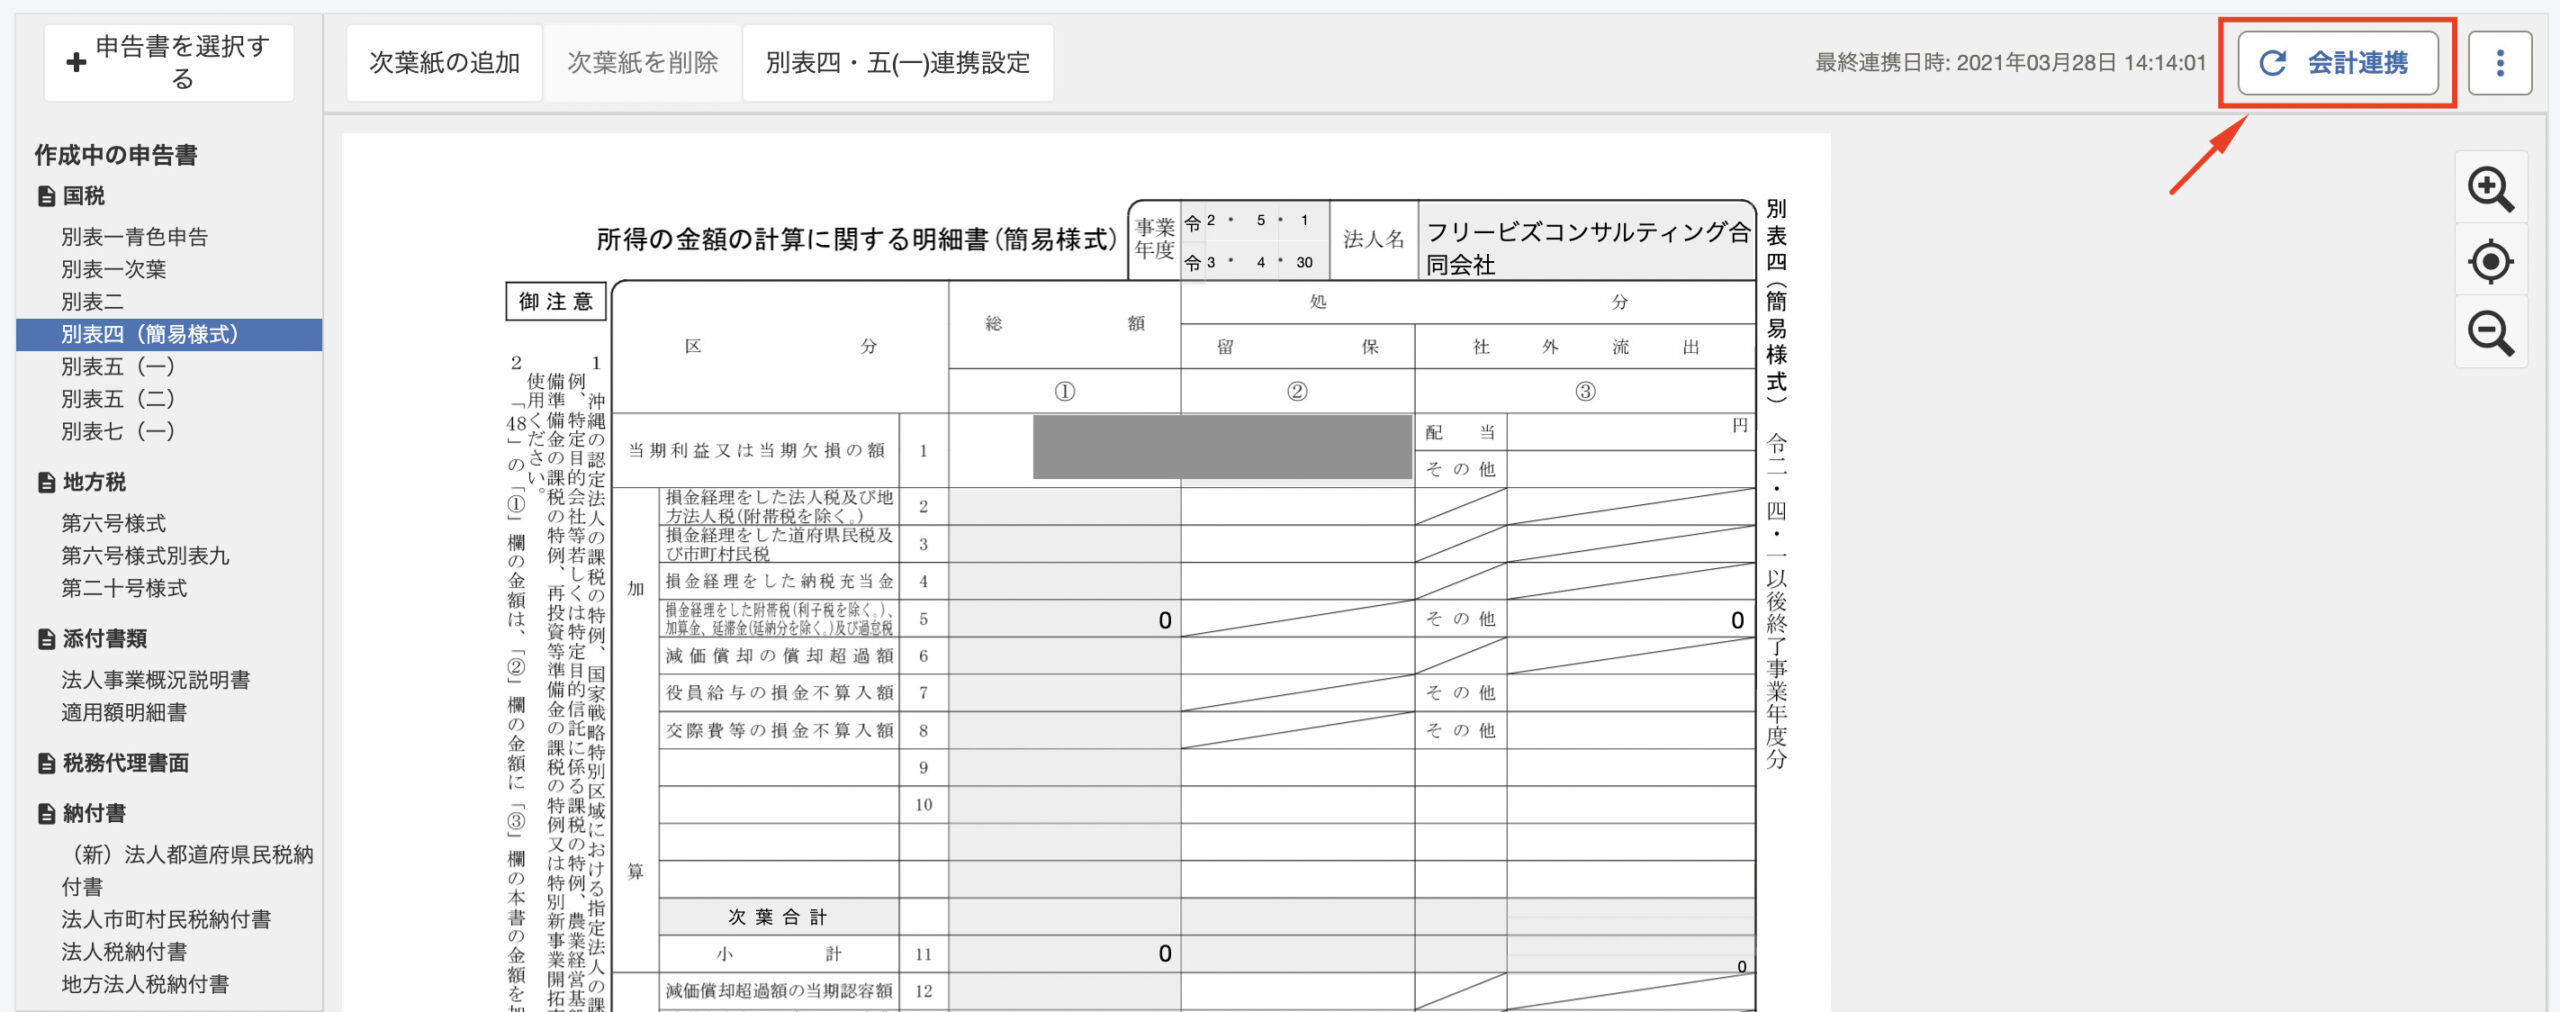Click 次葉紙の追加 button
This screenshot has height=1012, width=2560.
tap(444, 63)
